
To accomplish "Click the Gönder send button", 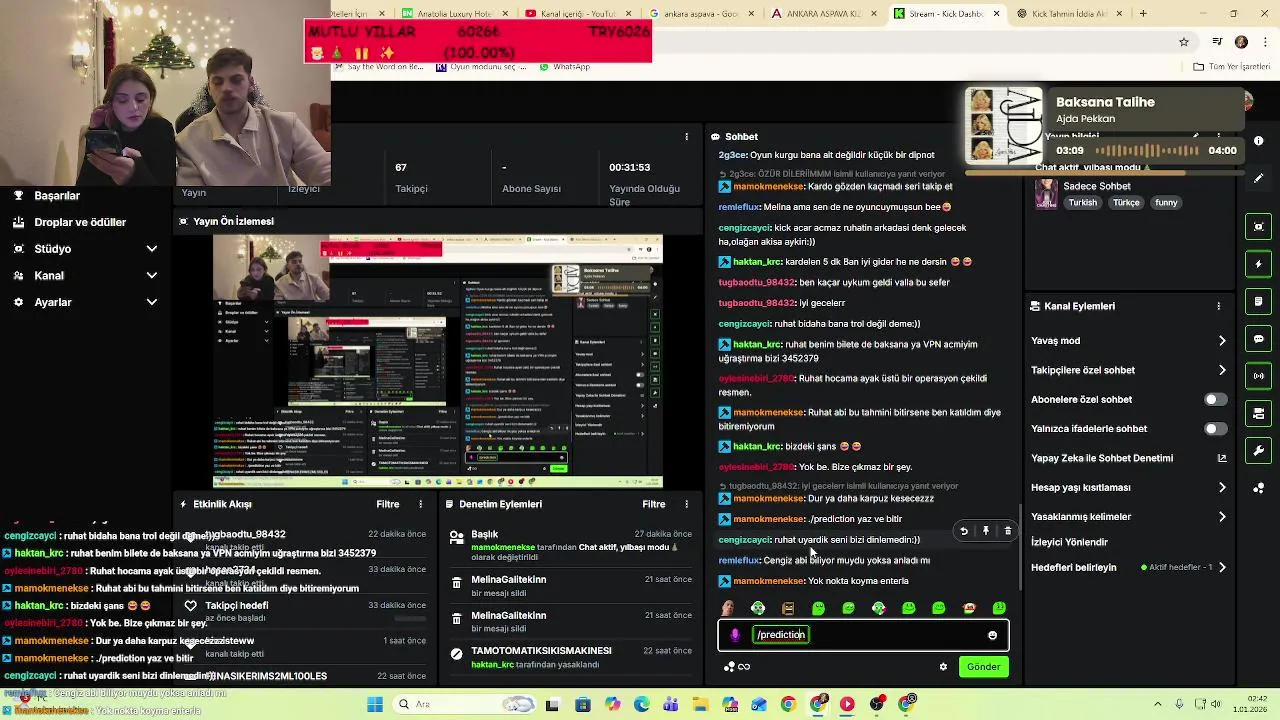I will coord(983,667).
